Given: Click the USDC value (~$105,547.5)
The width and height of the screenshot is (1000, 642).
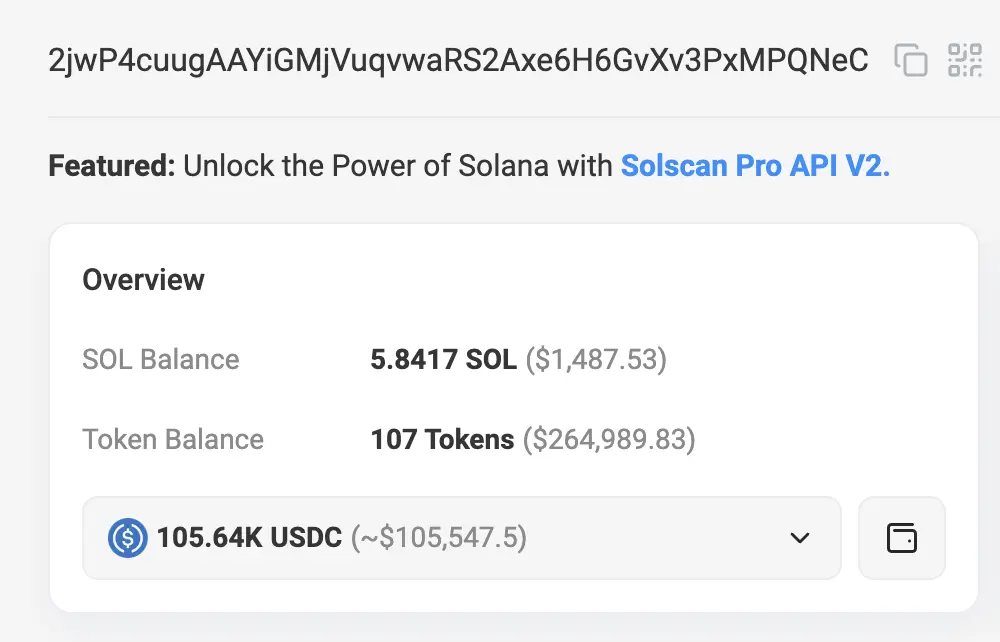Looking at the screenshot, I should [x=437, y=538].
